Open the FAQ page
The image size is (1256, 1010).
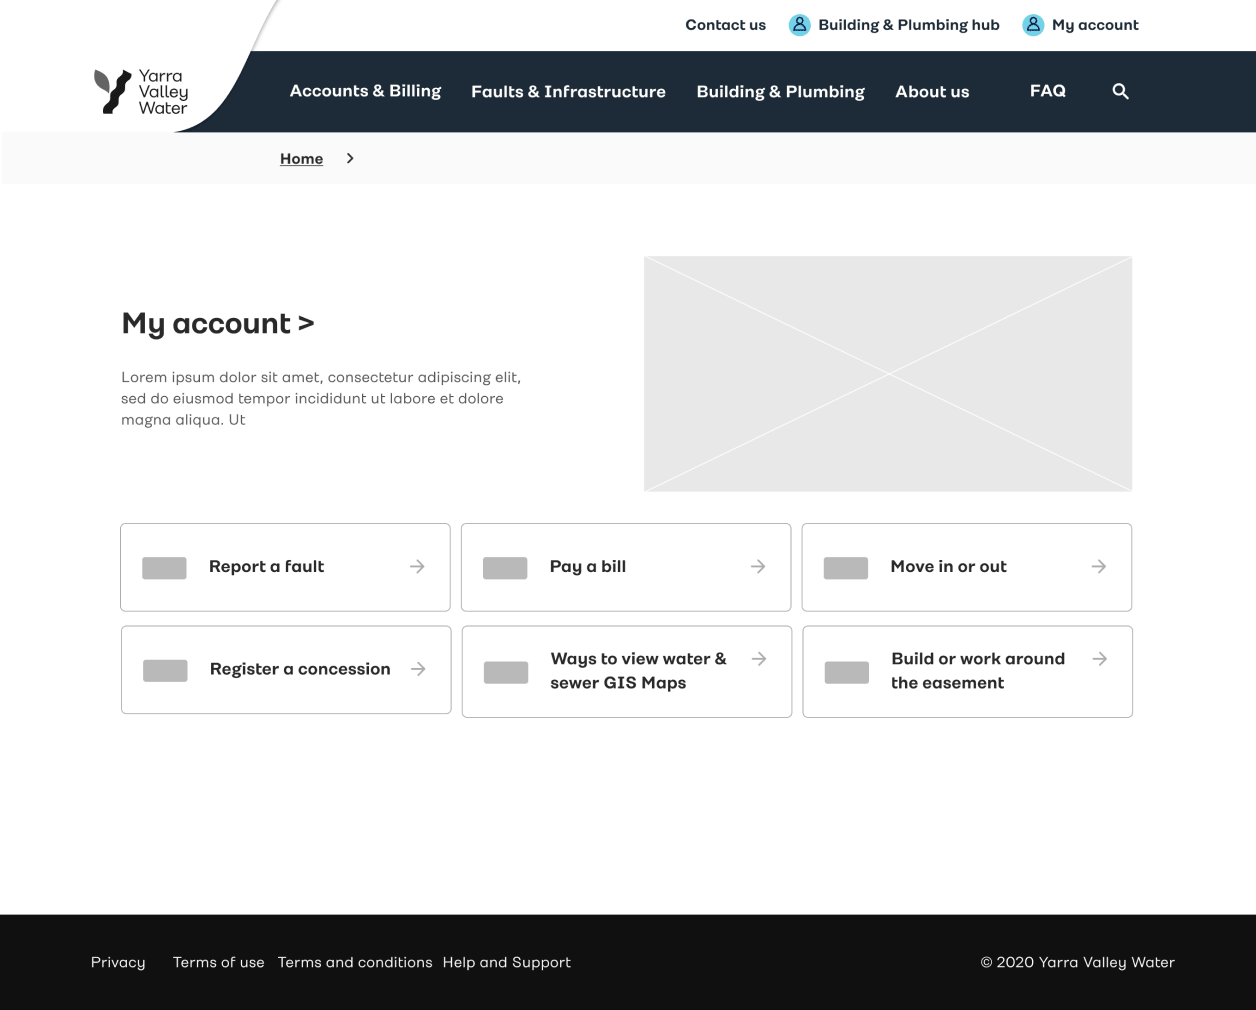tap(1047, 91)
